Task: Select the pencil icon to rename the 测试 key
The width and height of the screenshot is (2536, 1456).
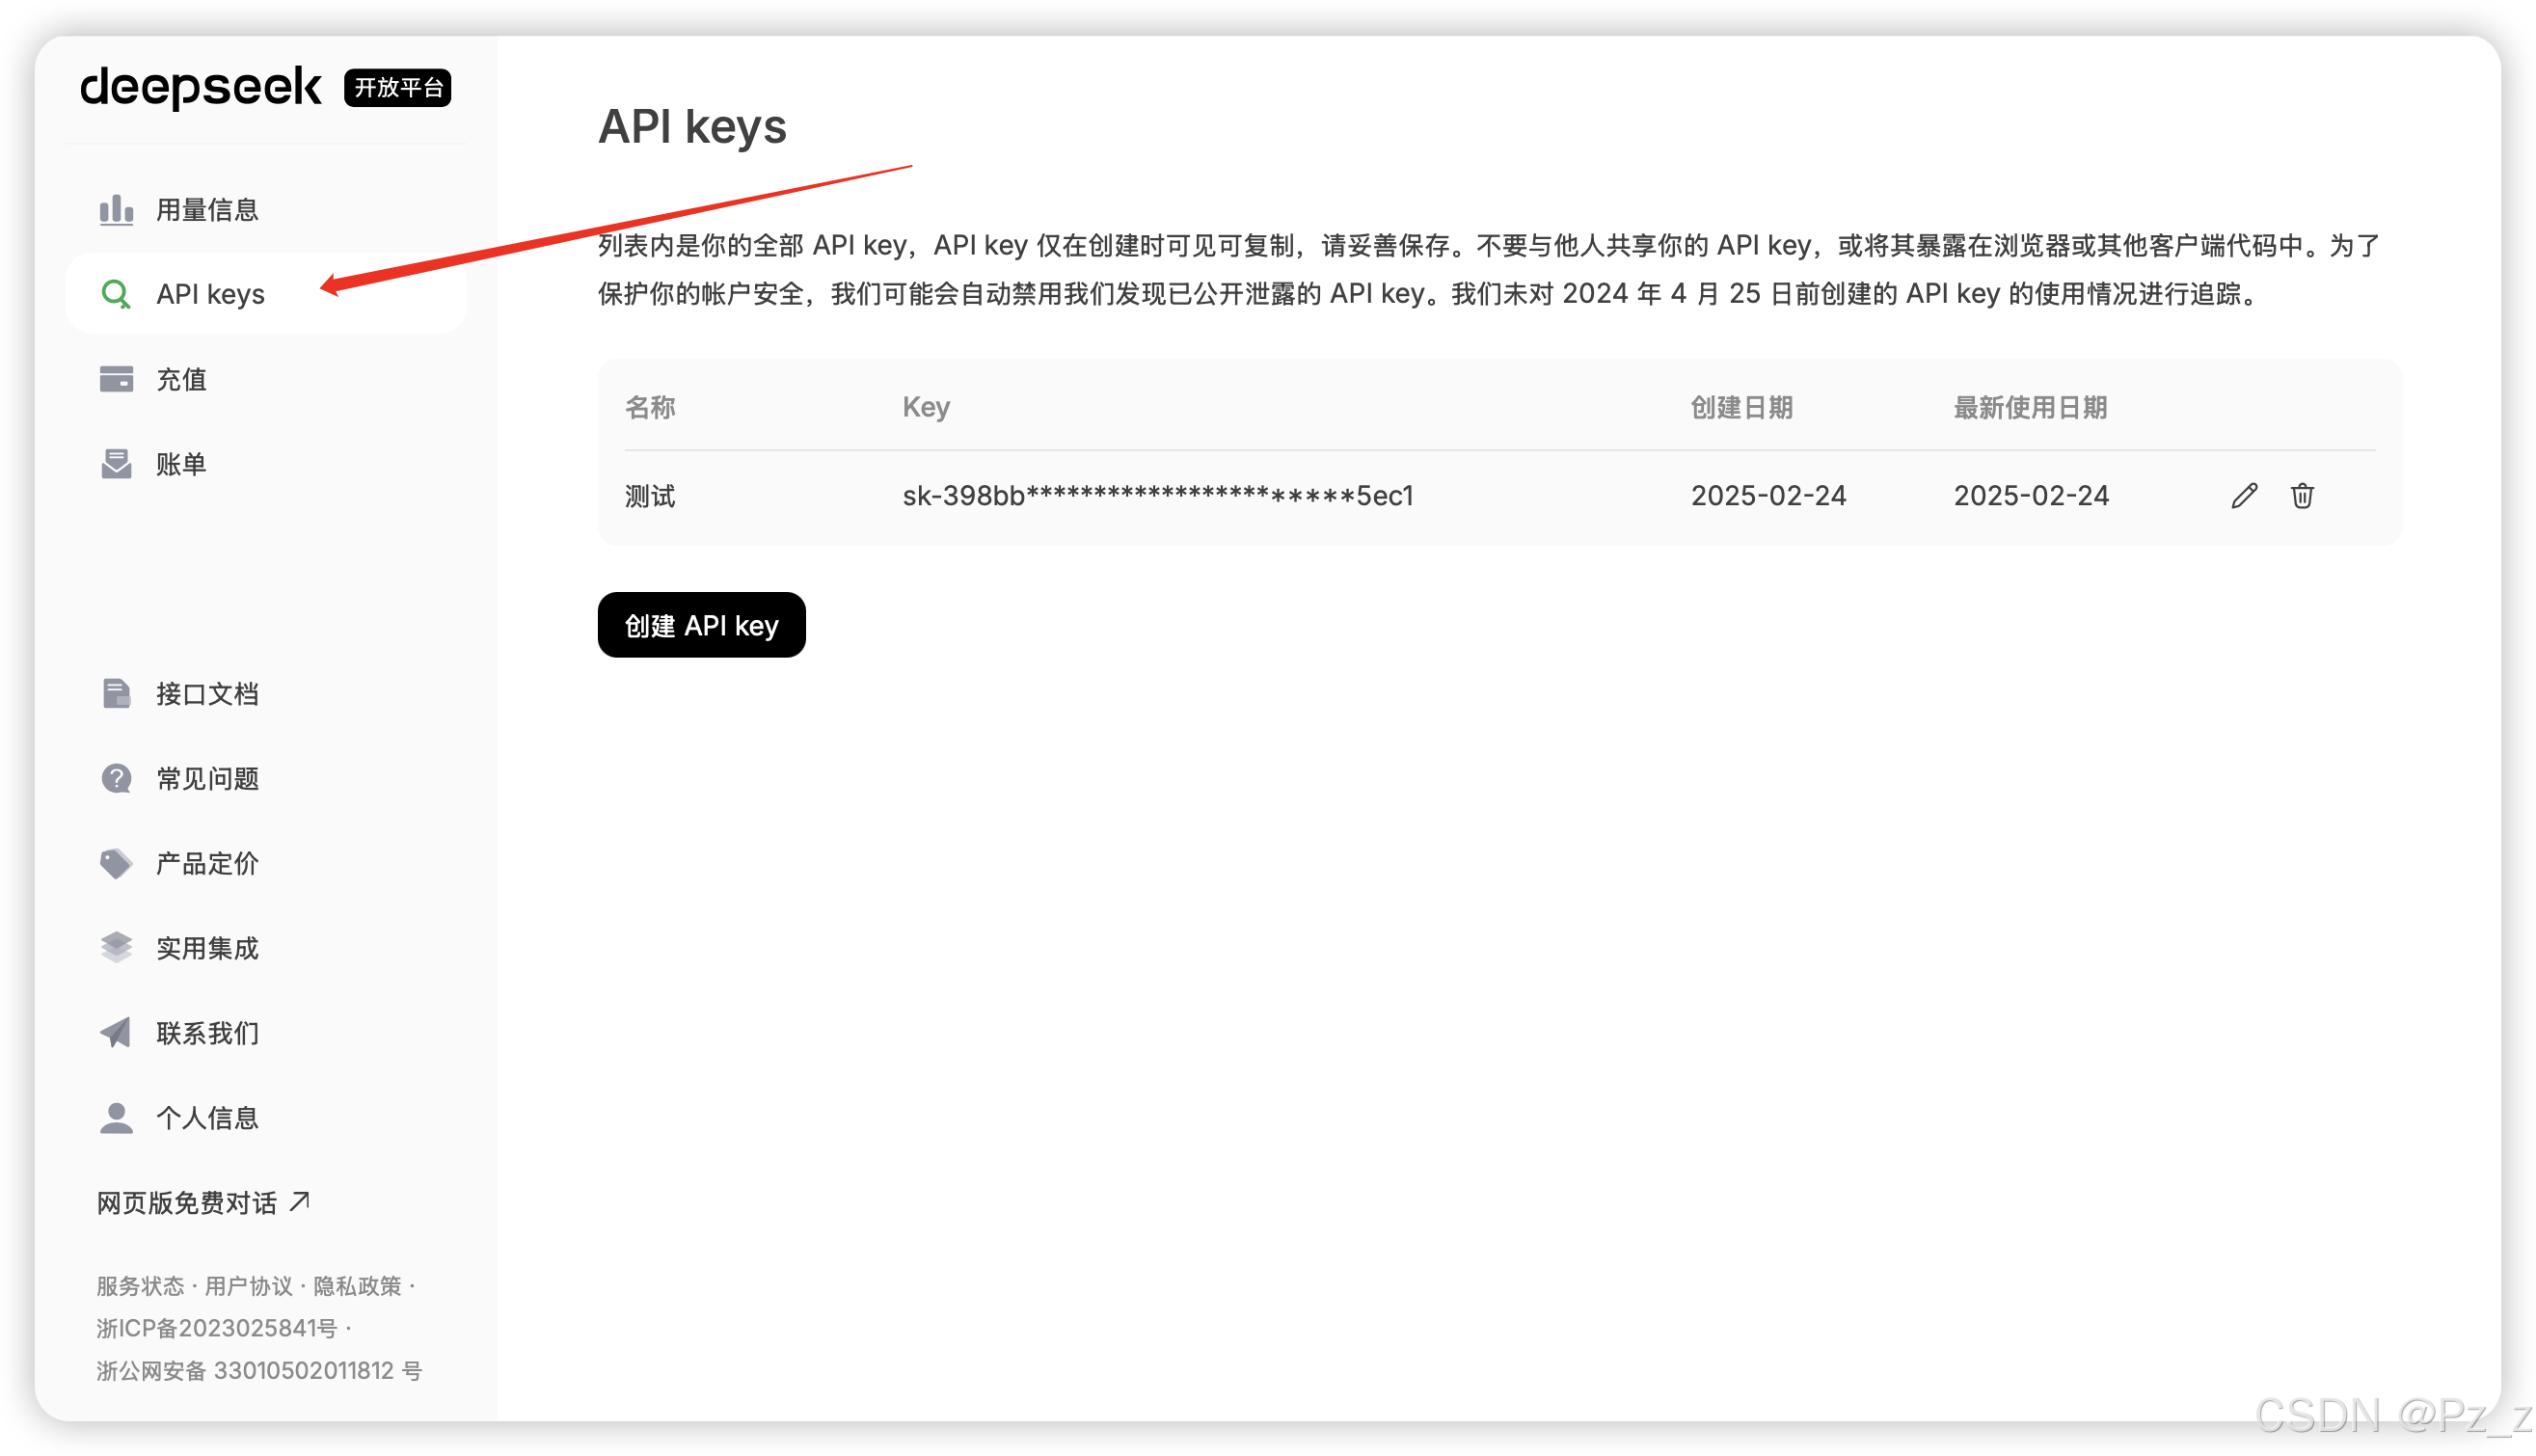Action: [2244, 496]
